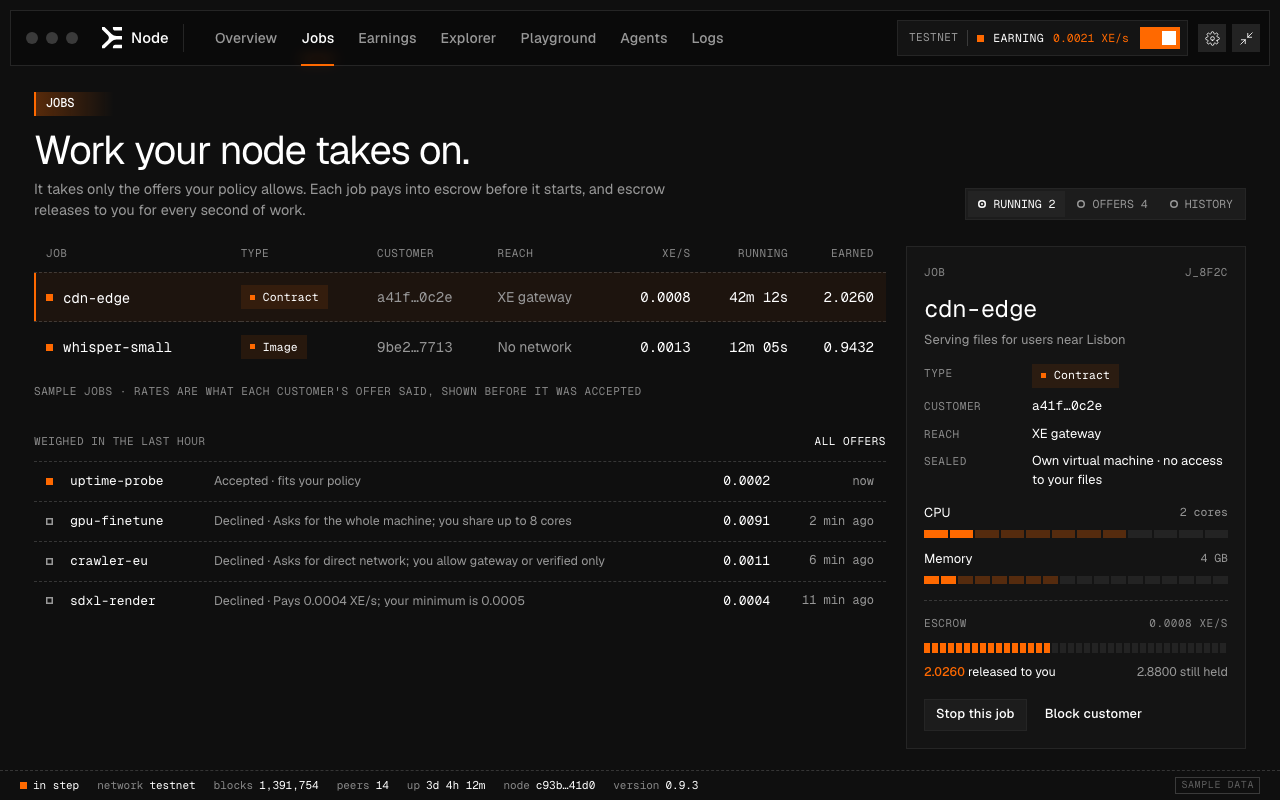The height and width of the screenshot is (800, 1280).
Task: Click the SAMPLE DATA badge
Action: [1216, 785]
